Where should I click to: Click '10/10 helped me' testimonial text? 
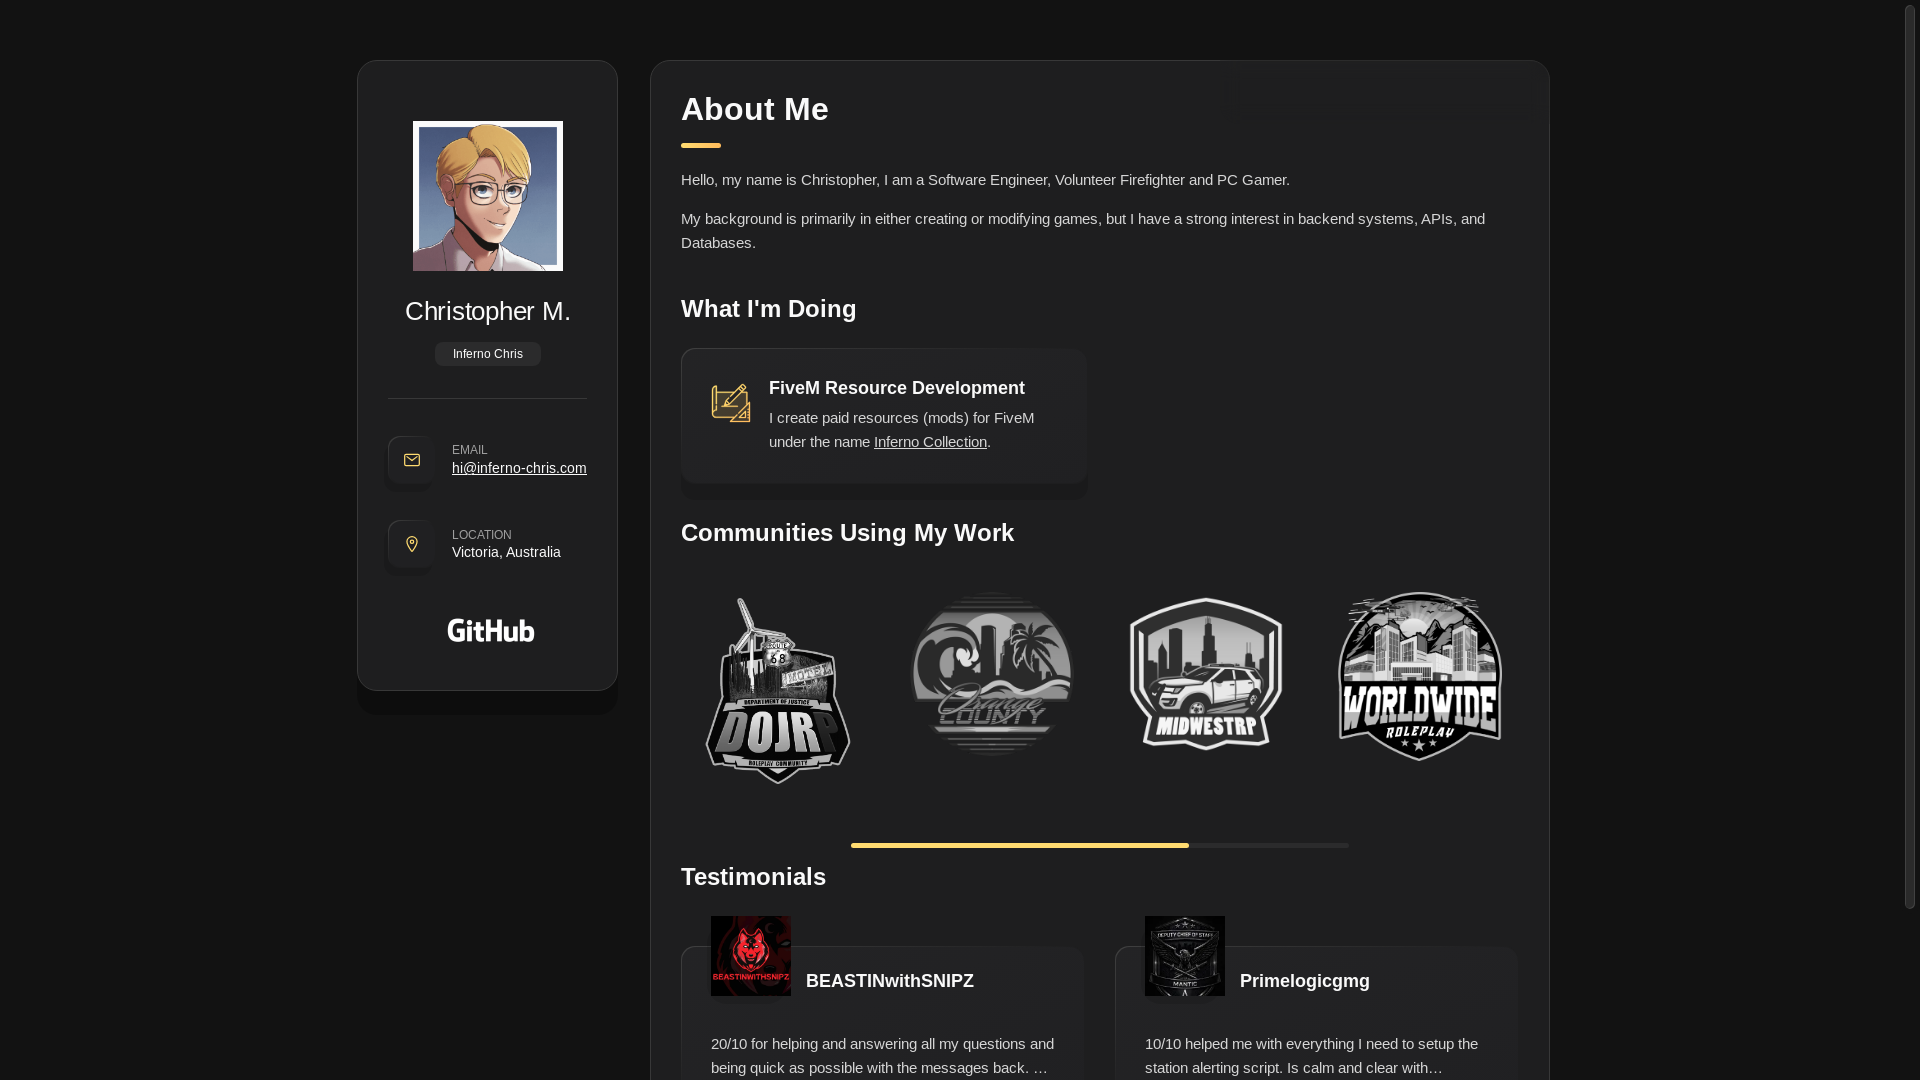coord(1311,1056)
